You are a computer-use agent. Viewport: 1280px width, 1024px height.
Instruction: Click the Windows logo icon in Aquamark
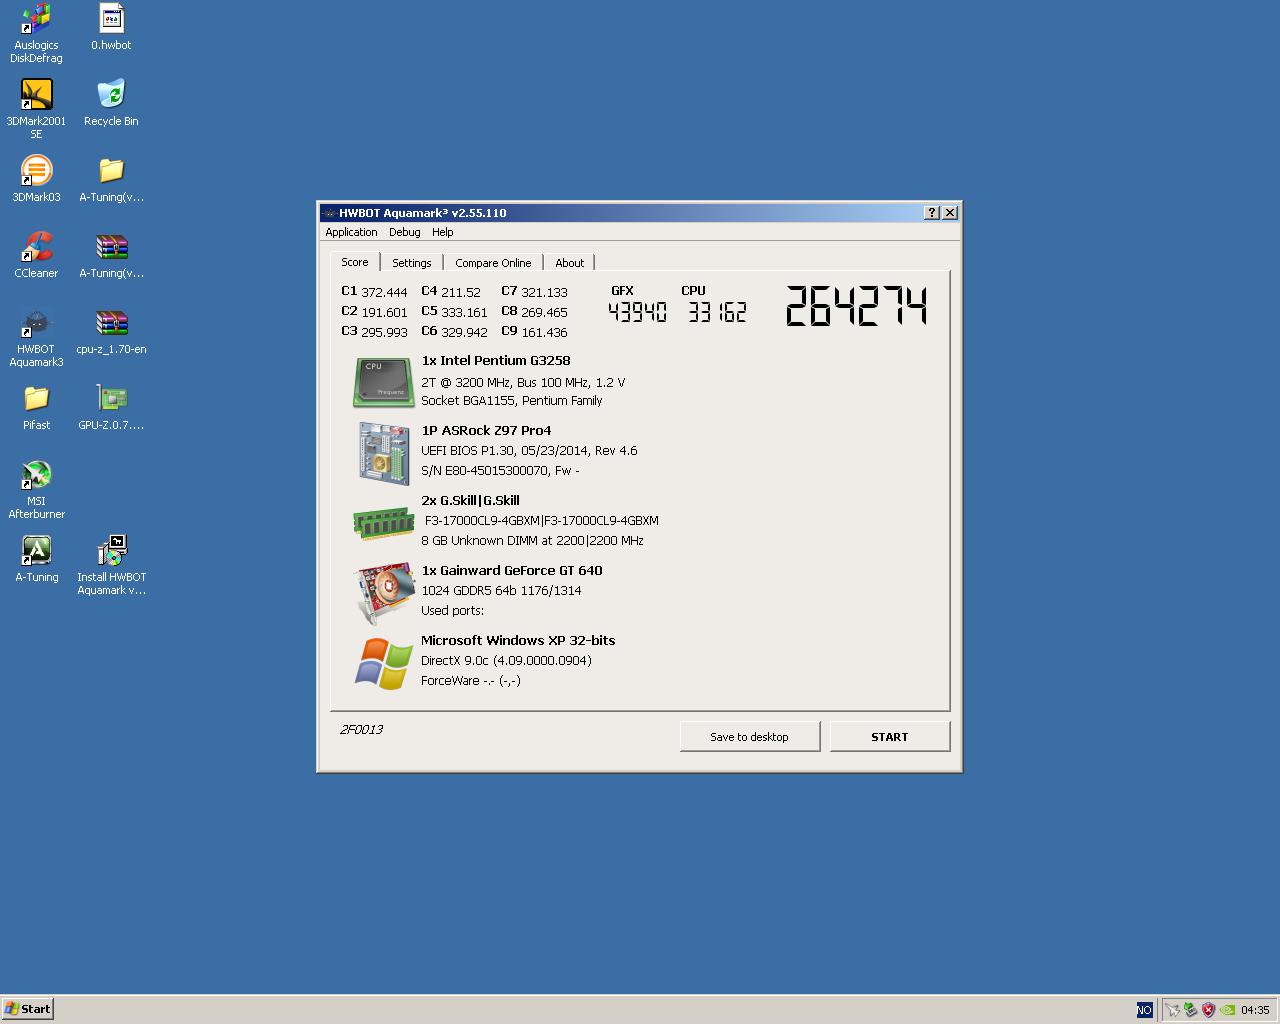click(384, 664)
